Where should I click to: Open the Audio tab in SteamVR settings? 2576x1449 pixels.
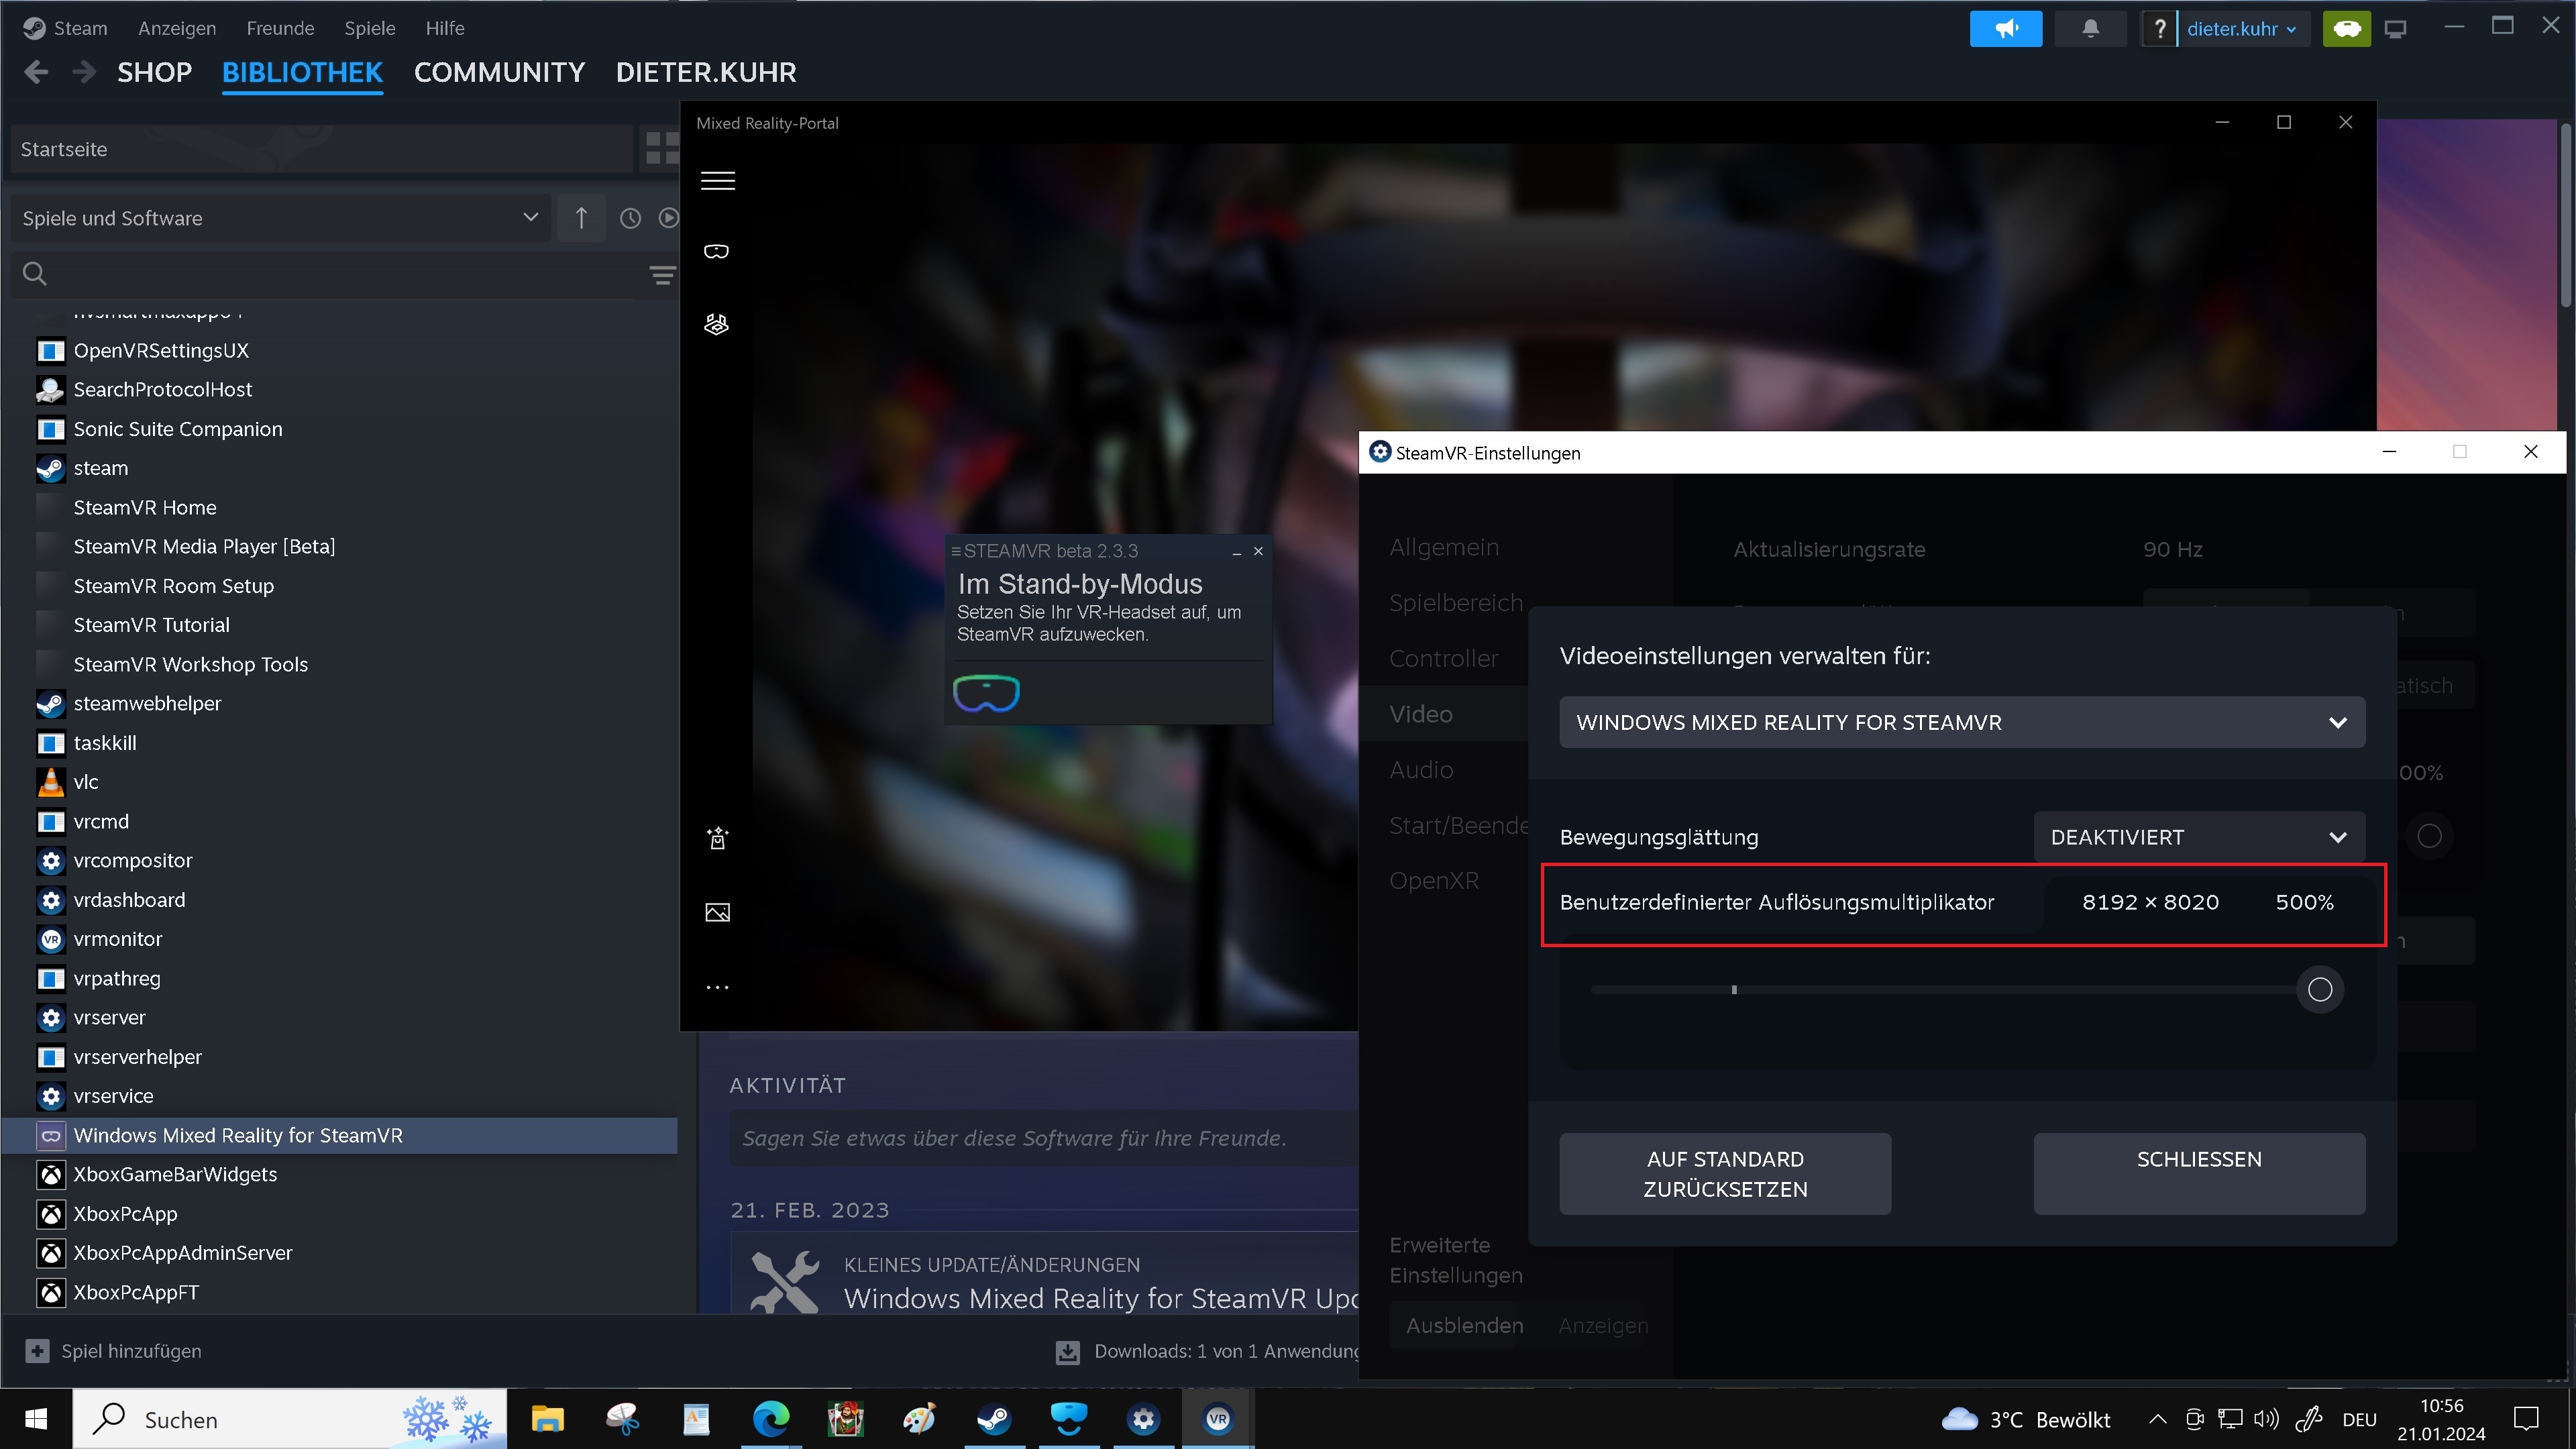[1421, 770]
